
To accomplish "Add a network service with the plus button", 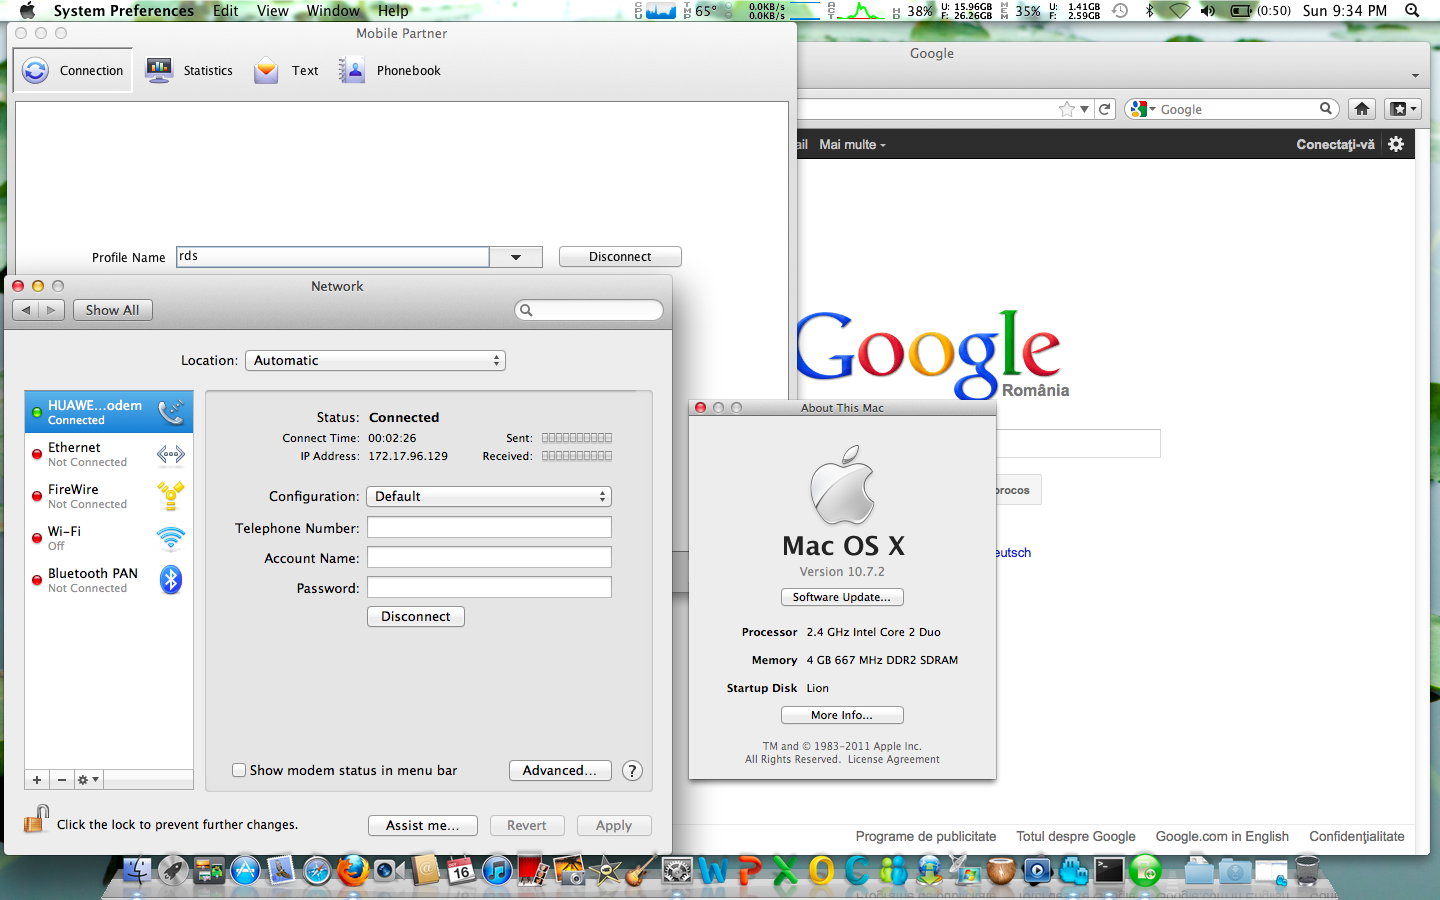I will click(x=37, y=780).
